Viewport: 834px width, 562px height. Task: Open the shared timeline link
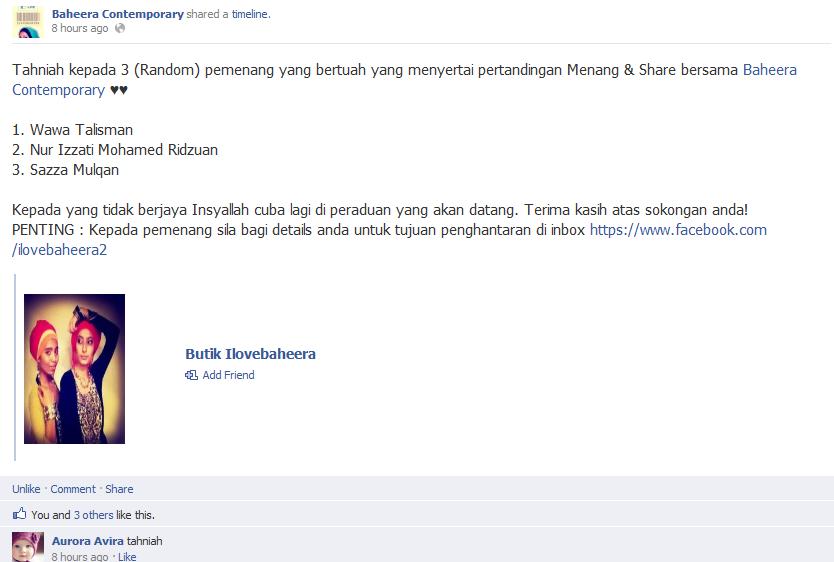pos(250,14)
